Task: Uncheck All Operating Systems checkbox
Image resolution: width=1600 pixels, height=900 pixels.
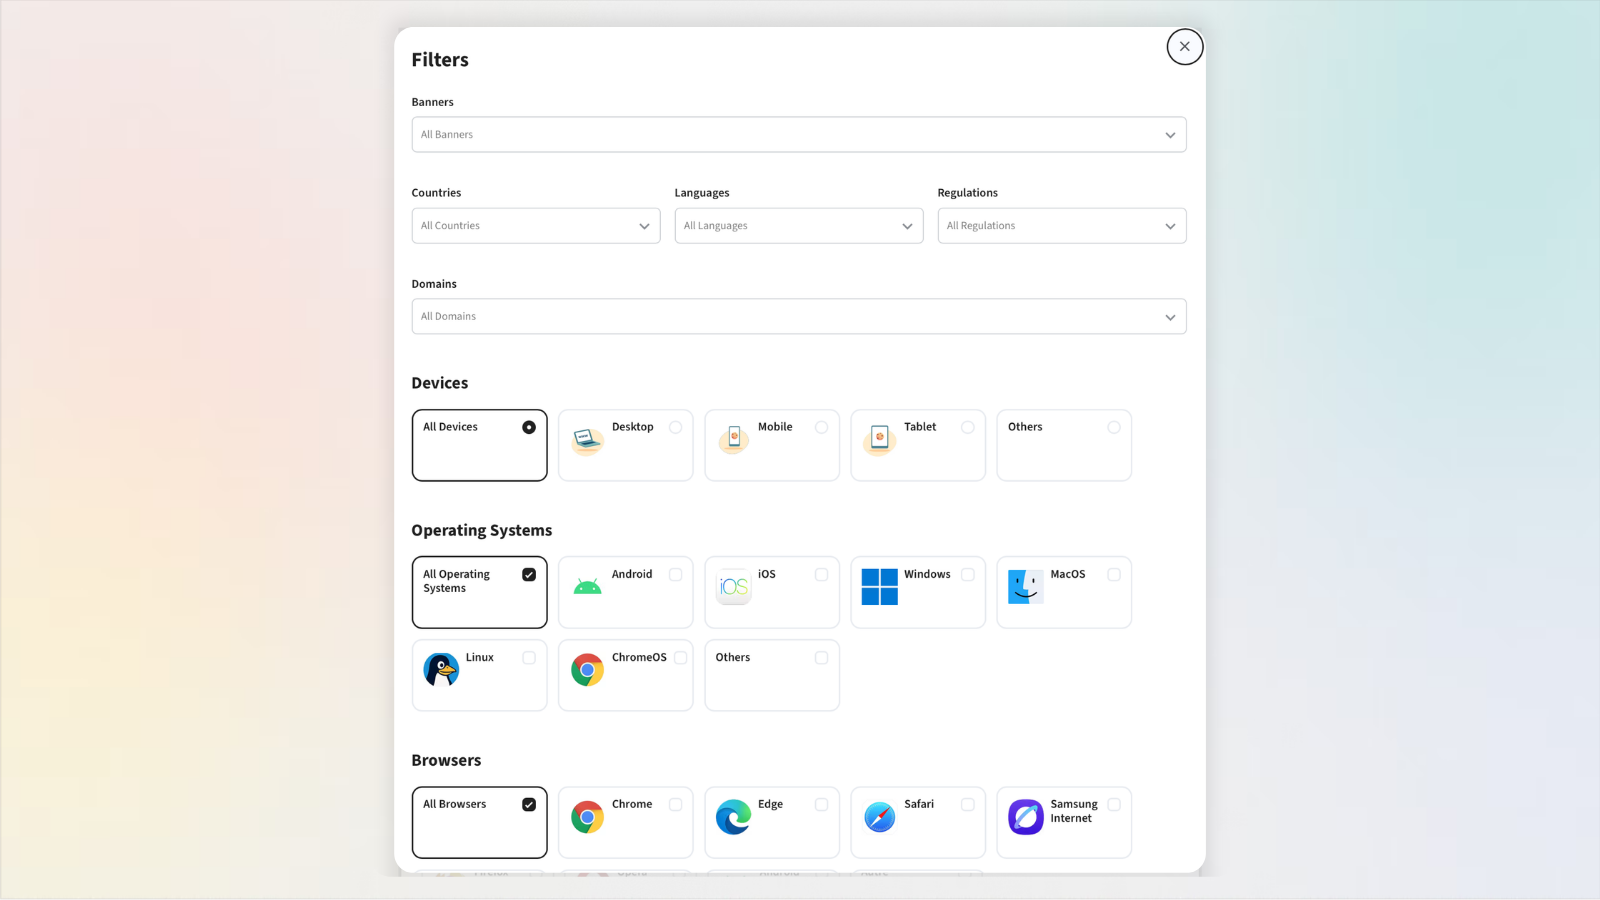Action: 529,575
